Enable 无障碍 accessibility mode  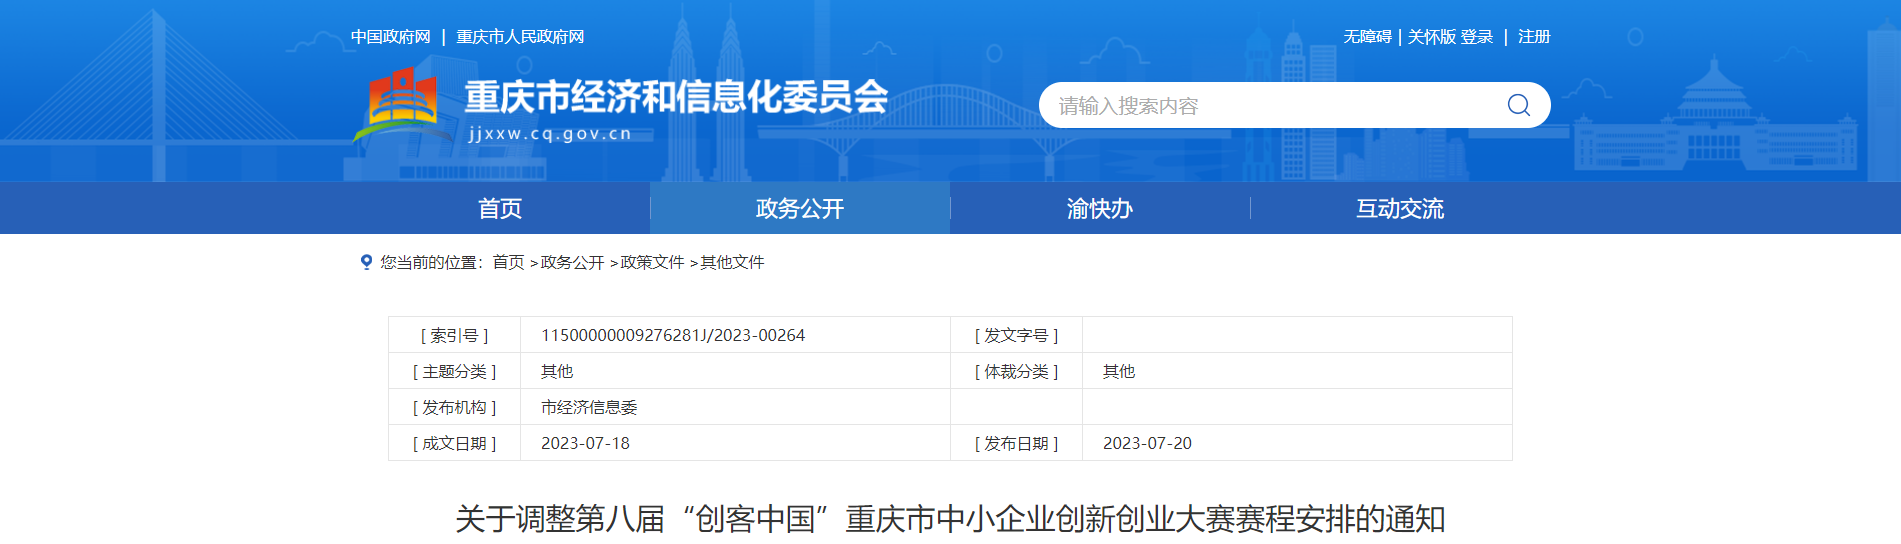coord(1367,37)
